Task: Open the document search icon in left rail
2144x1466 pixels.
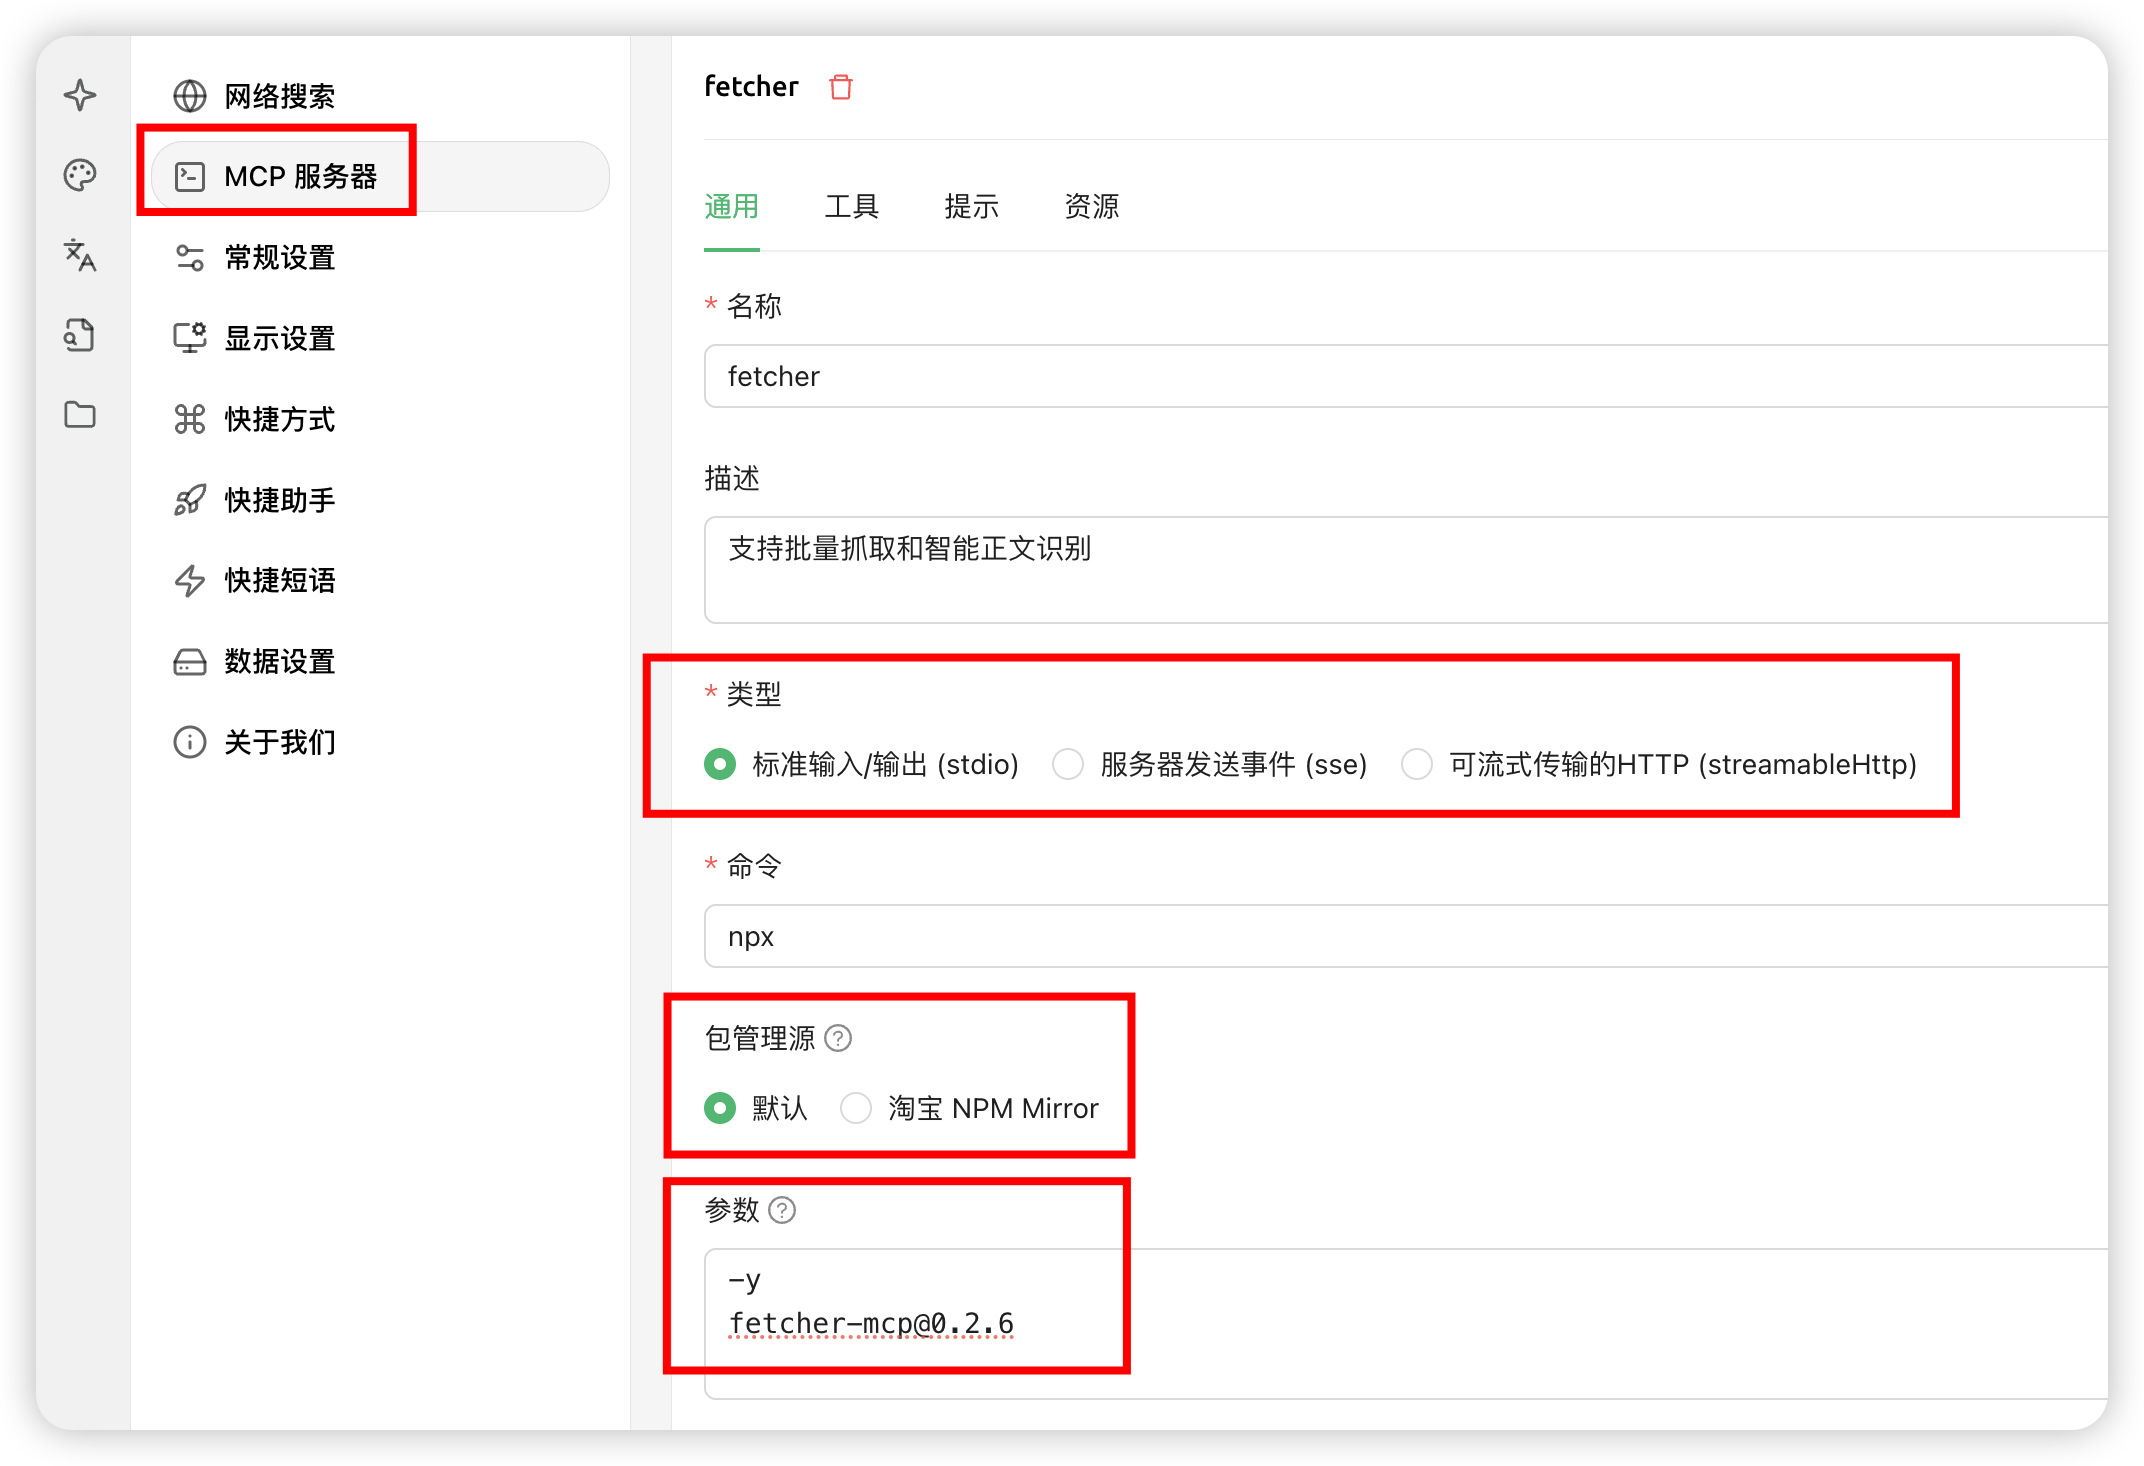Action: click(x=80, y=335)
